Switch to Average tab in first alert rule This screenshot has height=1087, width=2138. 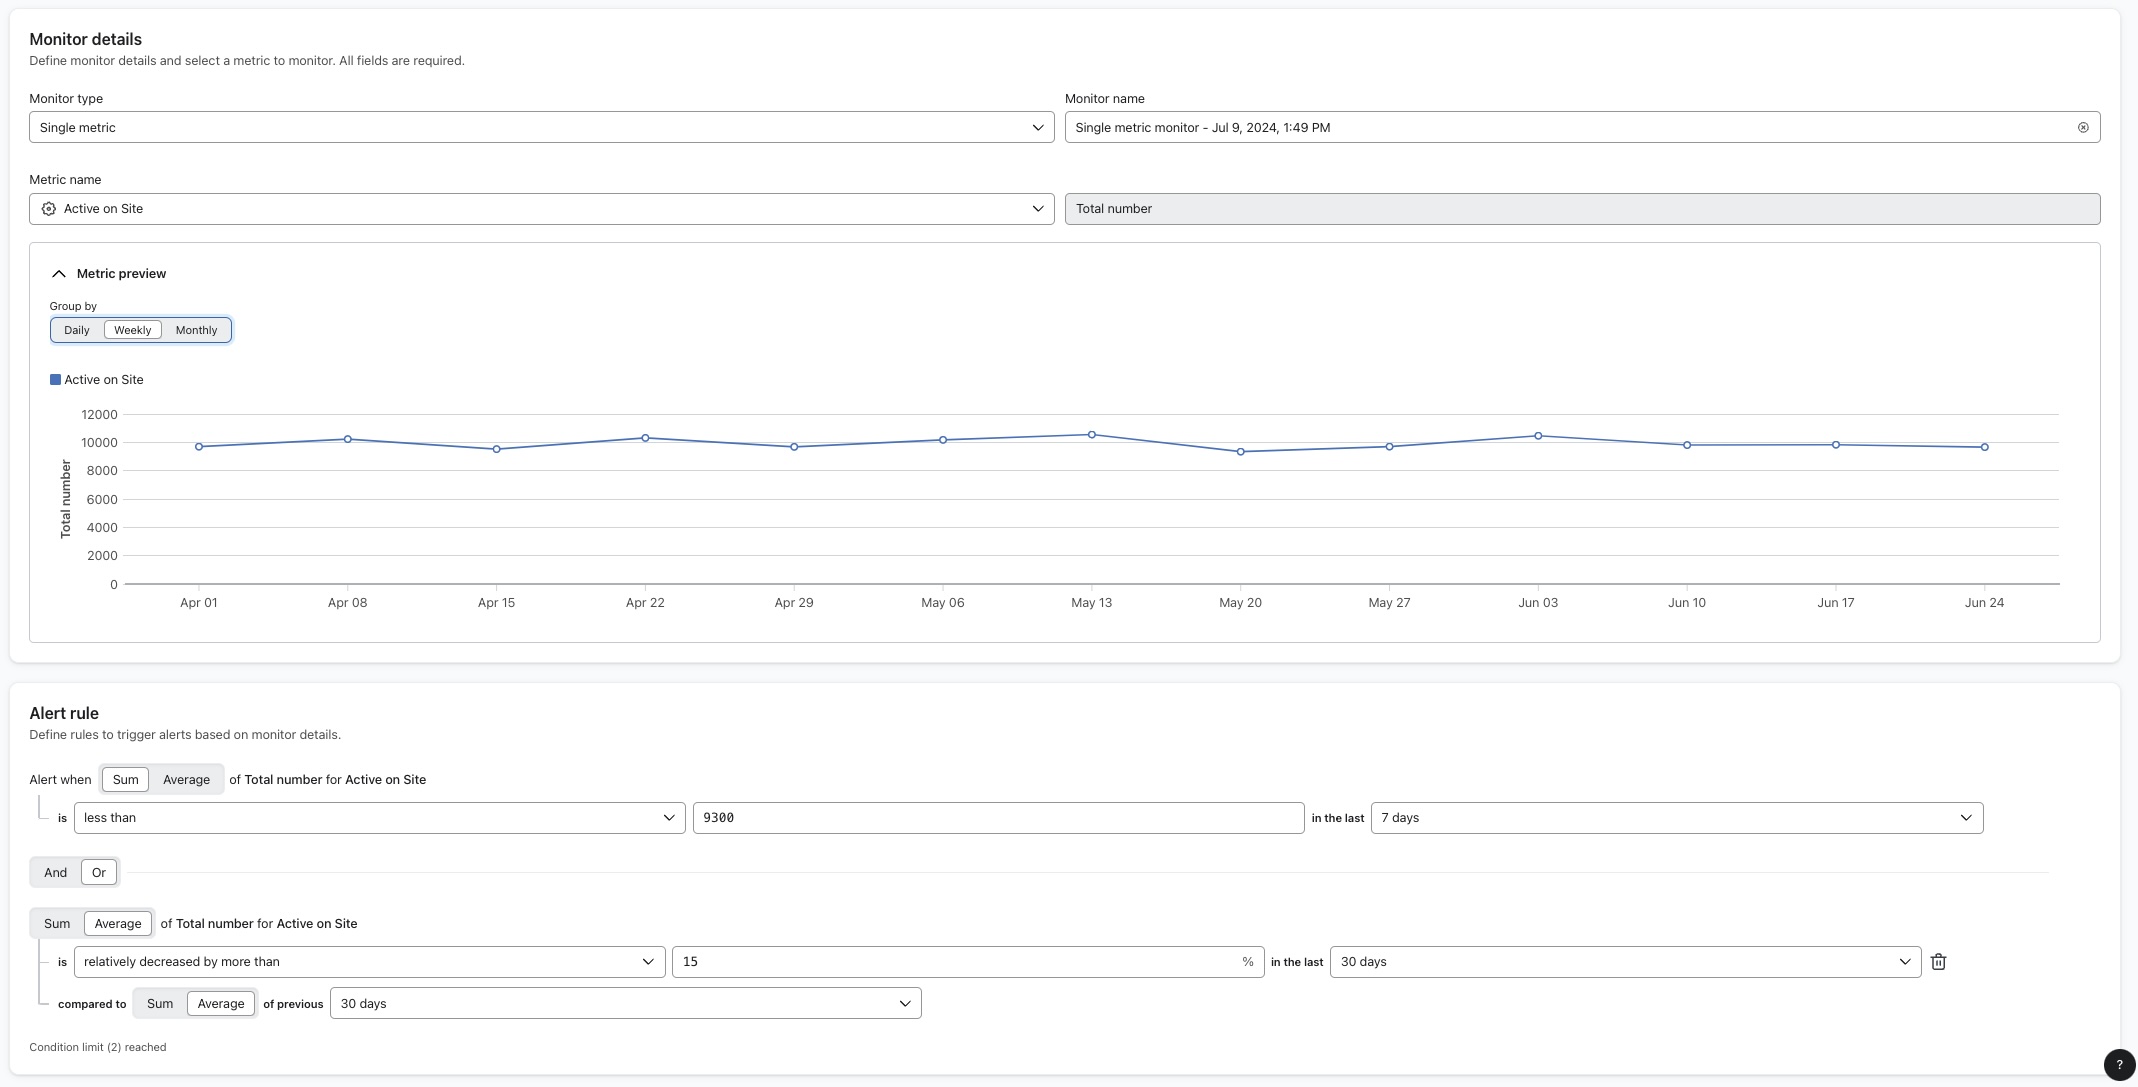tap(186, 778)
